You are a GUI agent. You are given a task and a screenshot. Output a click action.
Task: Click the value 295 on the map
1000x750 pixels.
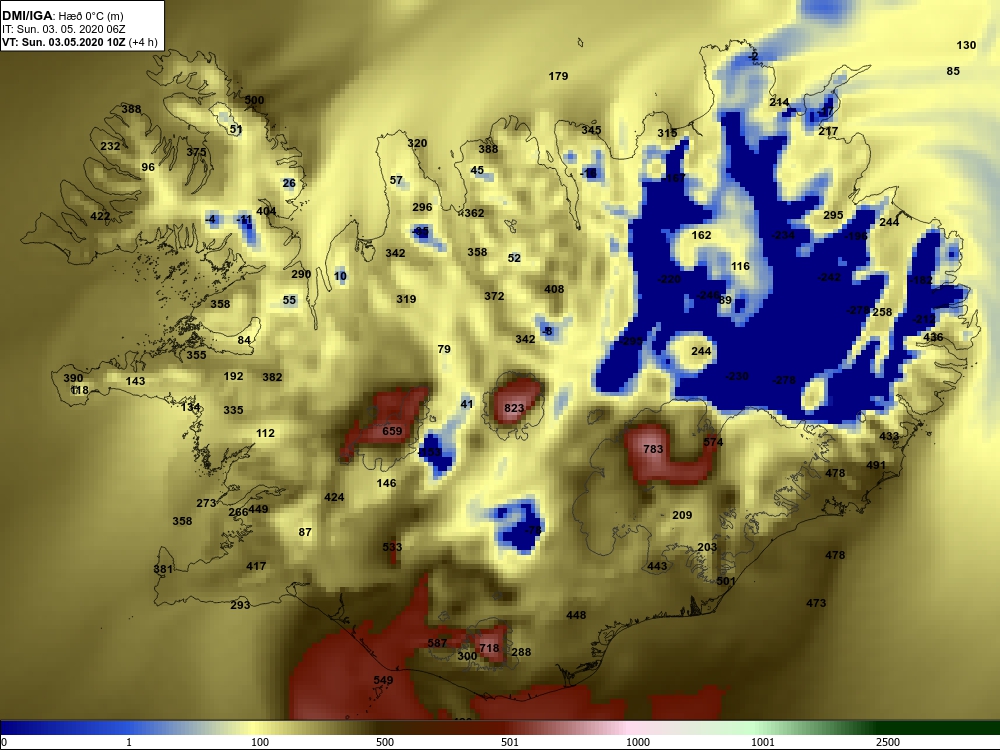833,215
